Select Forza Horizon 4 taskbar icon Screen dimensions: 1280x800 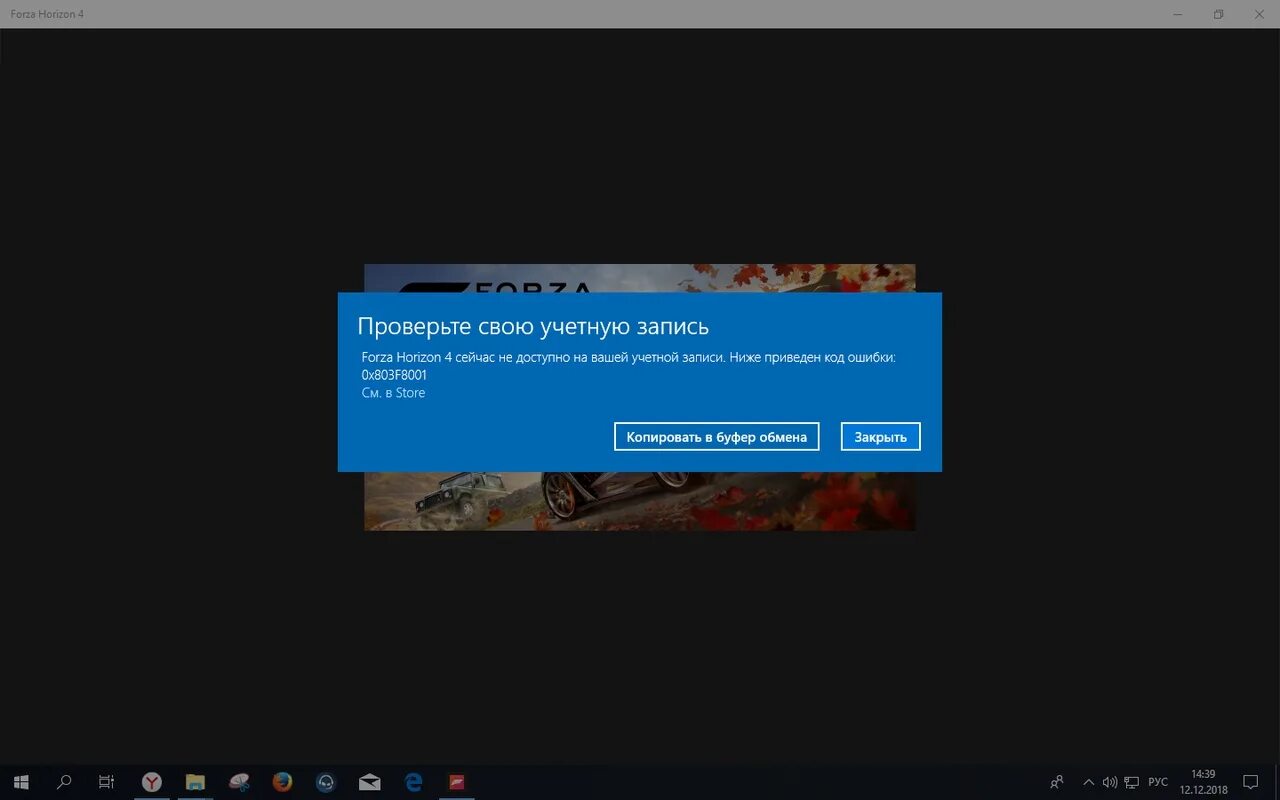457,782
